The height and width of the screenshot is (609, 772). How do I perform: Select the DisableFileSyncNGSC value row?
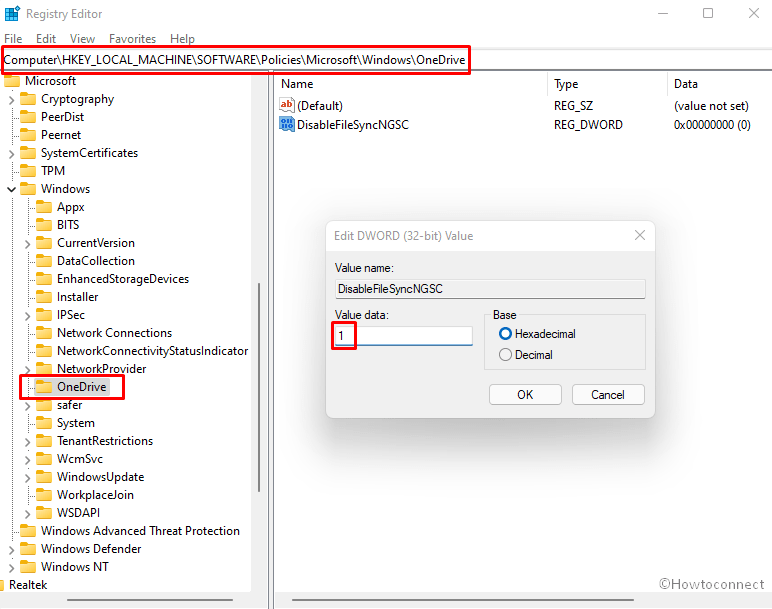pyautogui.click(x=515, y=125)
